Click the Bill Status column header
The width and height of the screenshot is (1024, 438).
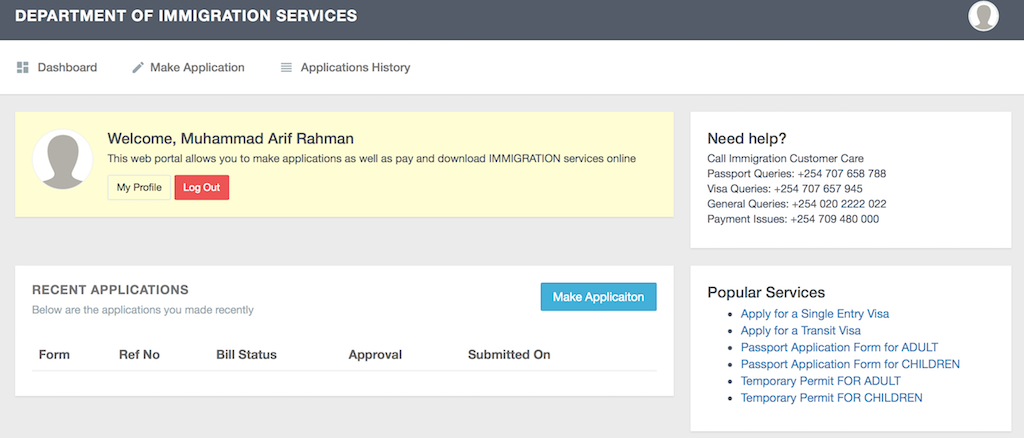tap(246, 355)
